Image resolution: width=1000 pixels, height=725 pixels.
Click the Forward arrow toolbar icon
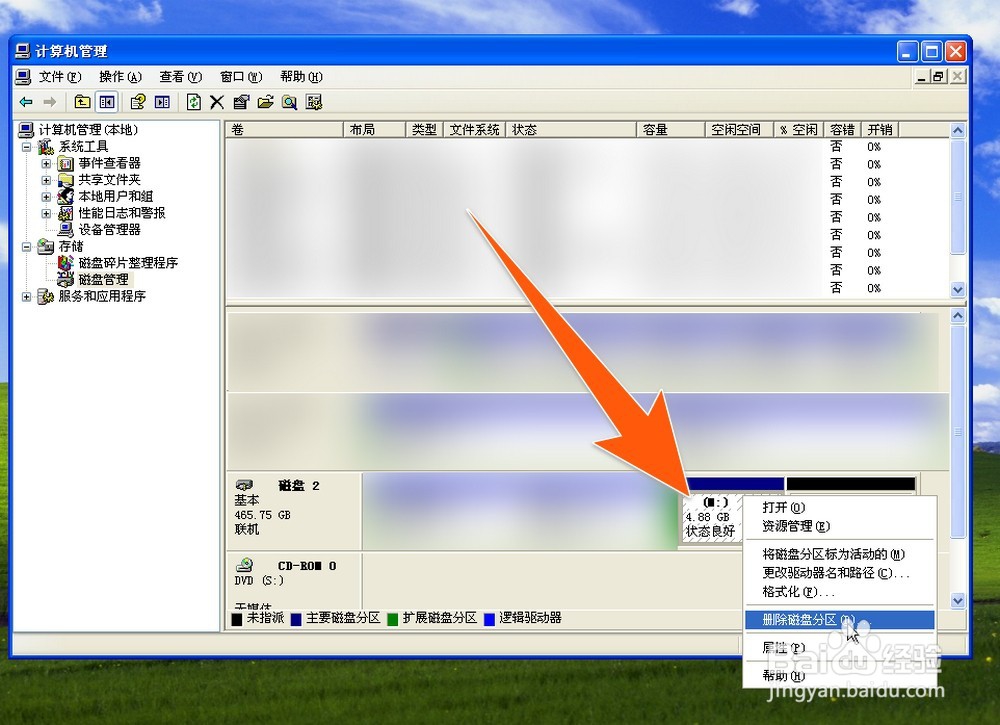[50, 102]
